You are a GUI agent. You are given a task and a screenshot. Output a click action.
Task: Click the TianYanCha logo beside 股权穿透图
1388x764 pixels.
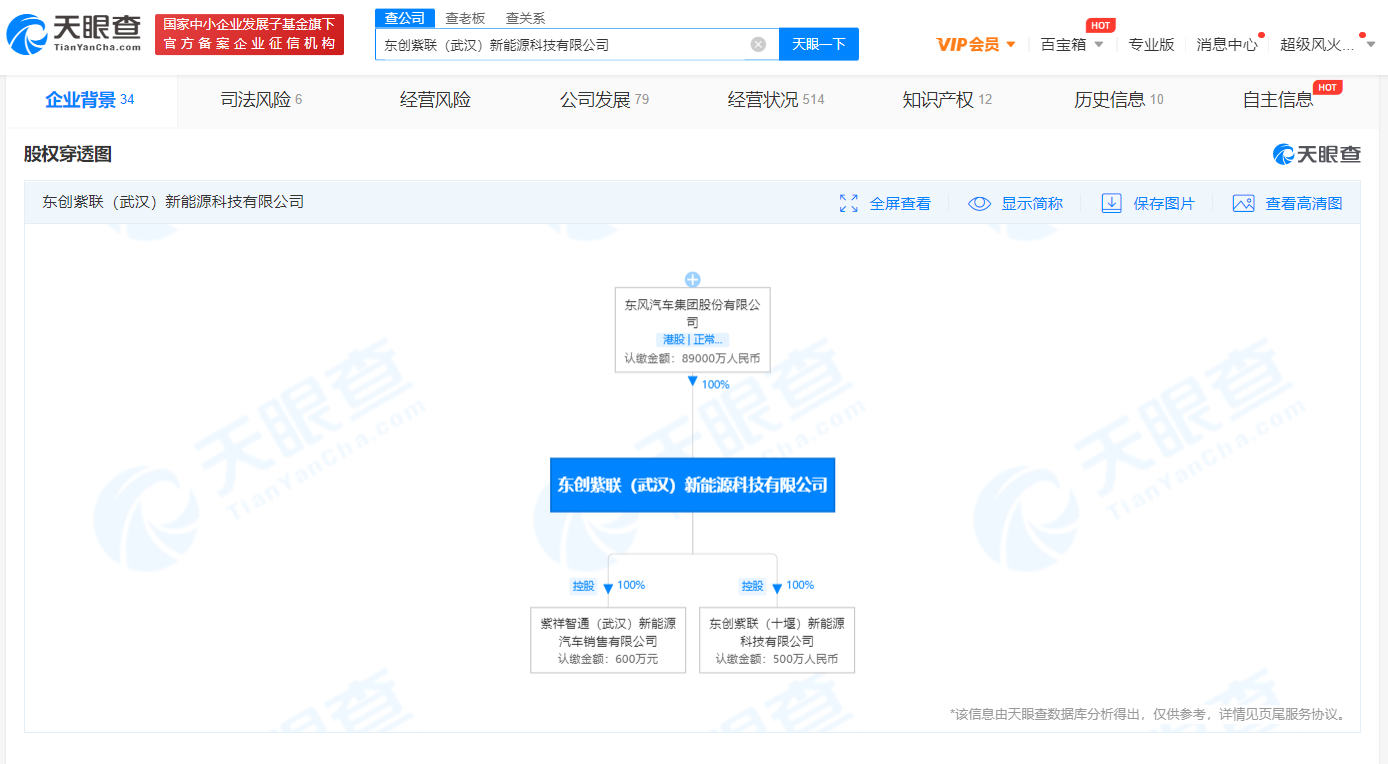(x=1316, y=154)
